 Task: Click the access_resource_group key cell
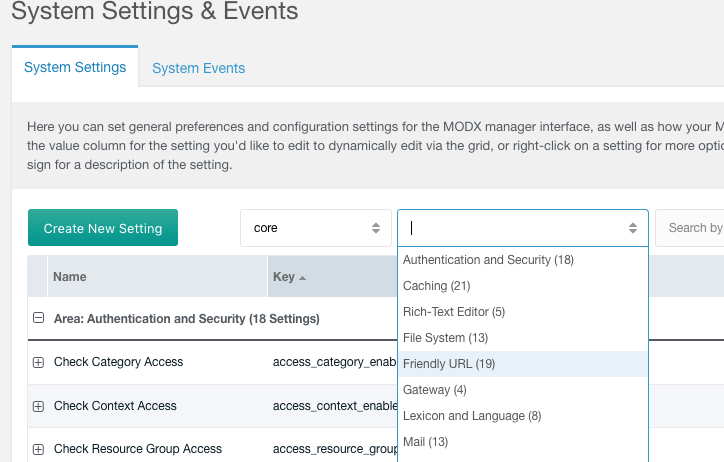(x=335, y=449)
